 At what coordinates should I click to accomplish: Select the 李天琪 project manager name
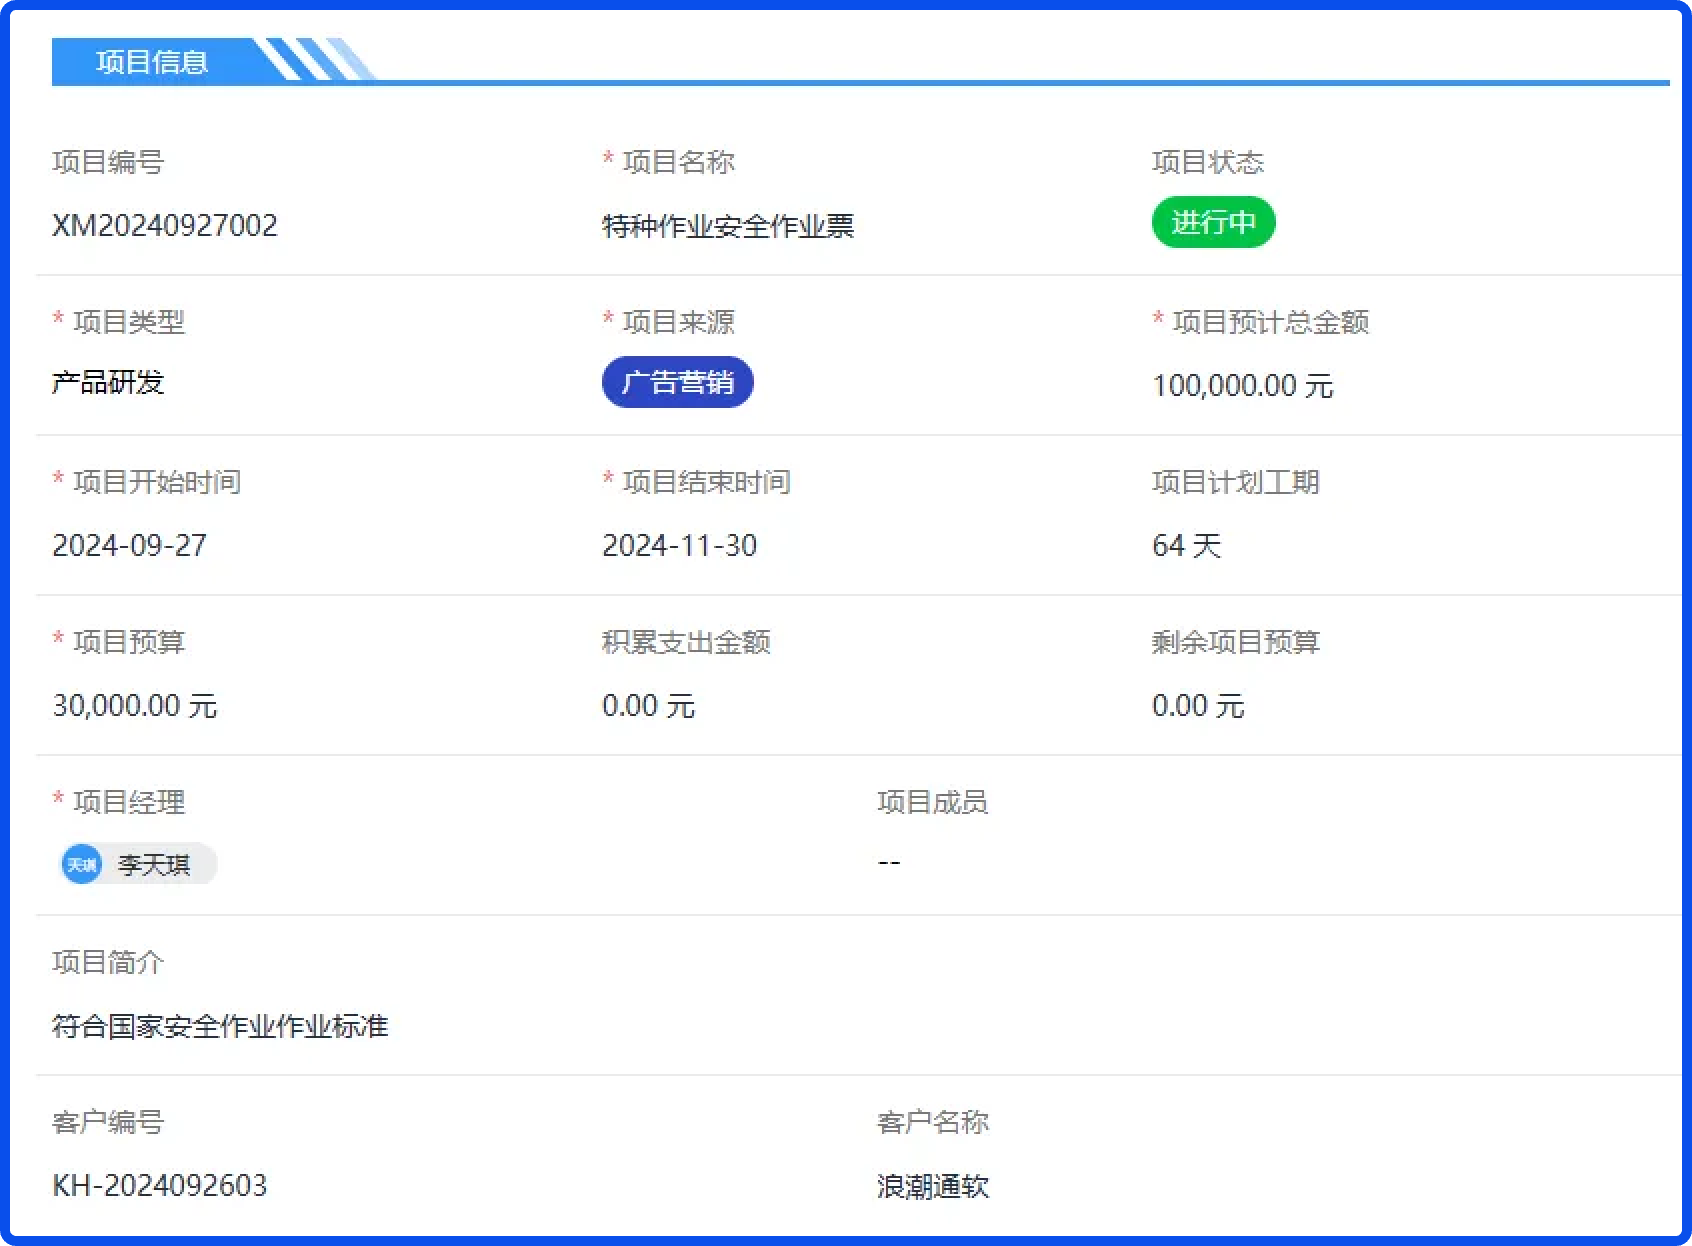point(154,865)
